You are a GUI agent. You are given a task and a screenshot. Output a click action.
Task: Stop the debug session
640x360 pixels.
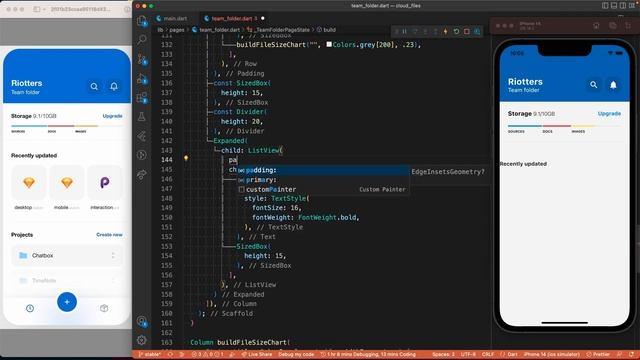point(467,31)
